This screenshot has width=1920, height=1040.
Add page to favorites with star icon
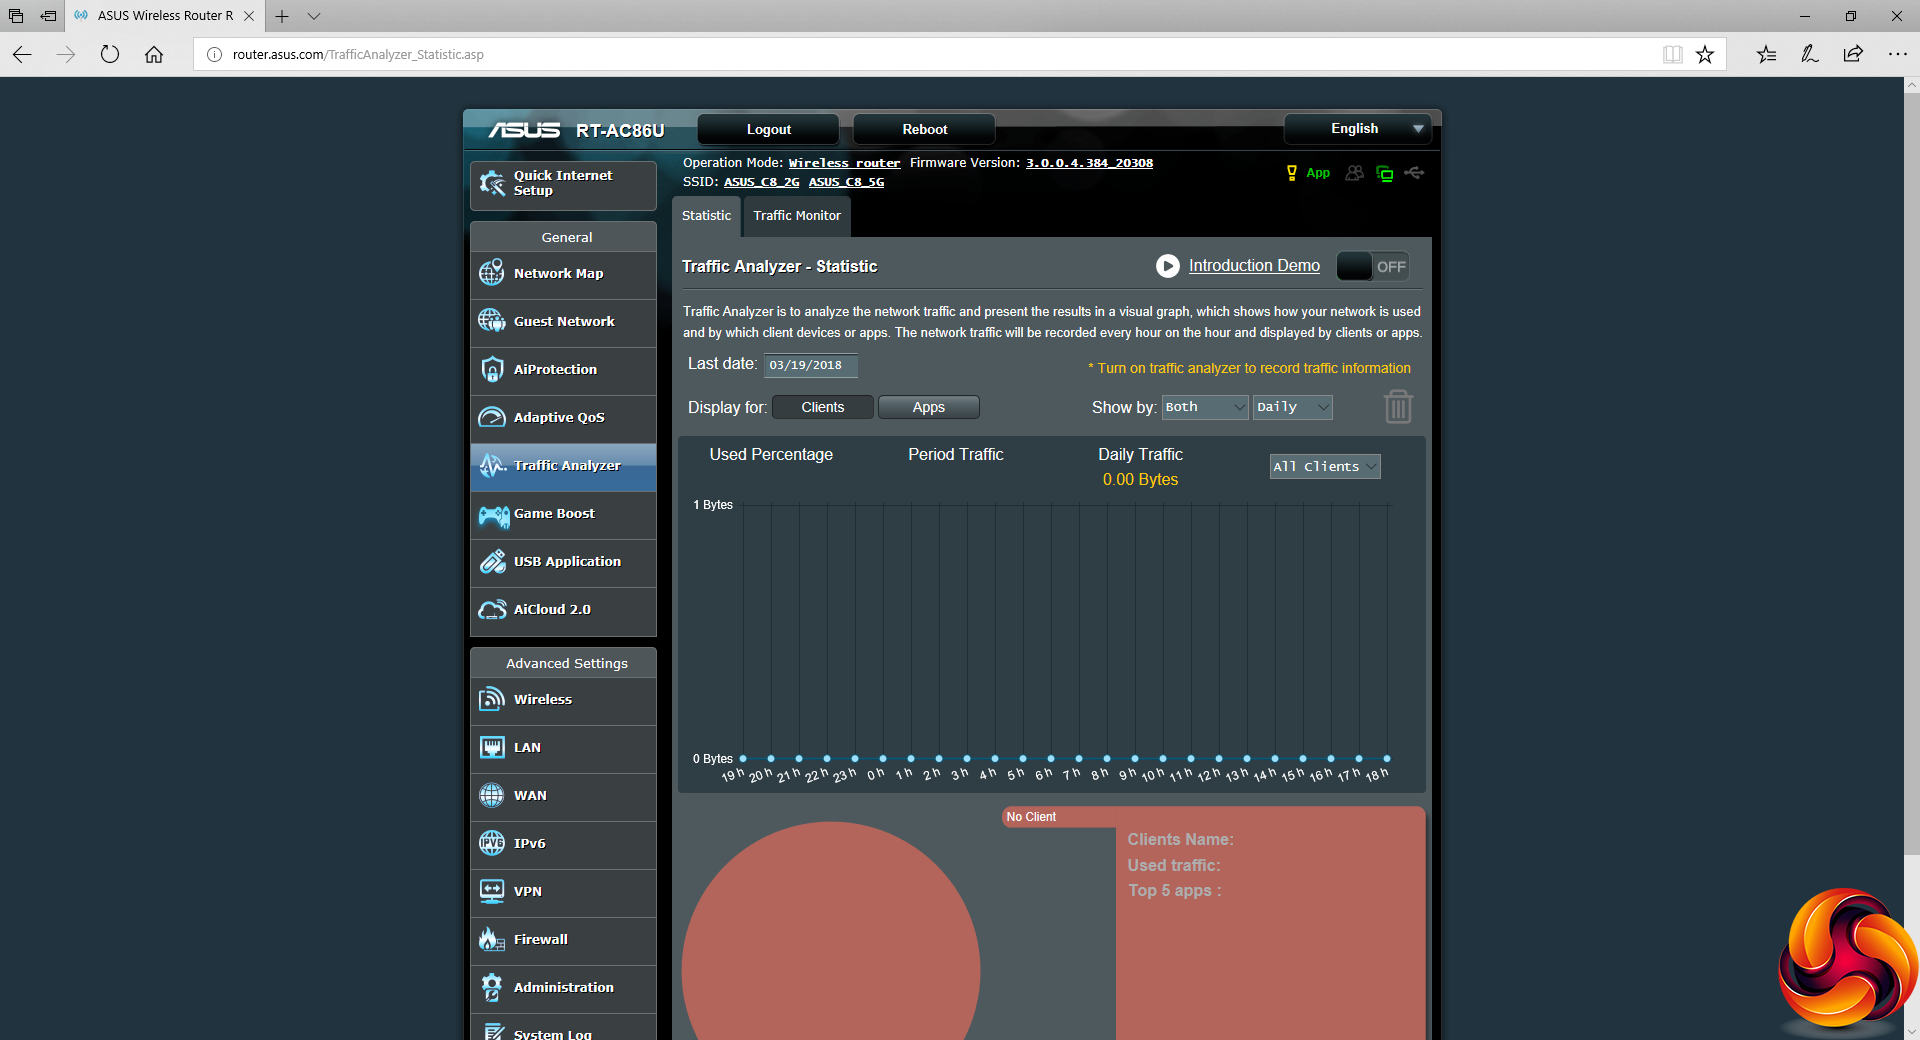(1705, 54)
